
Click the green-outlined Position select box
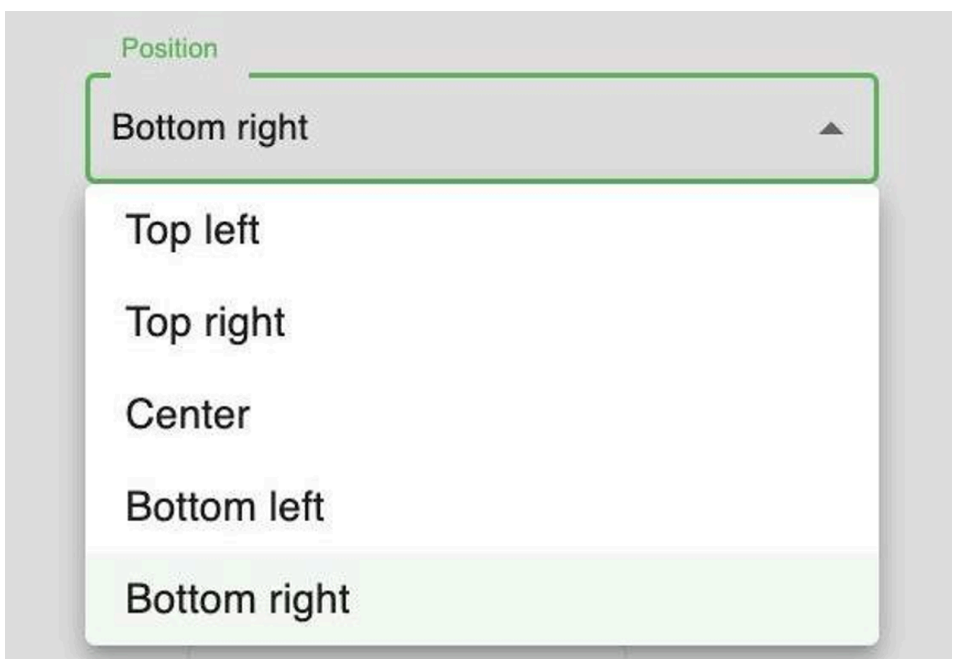[481, 128]
